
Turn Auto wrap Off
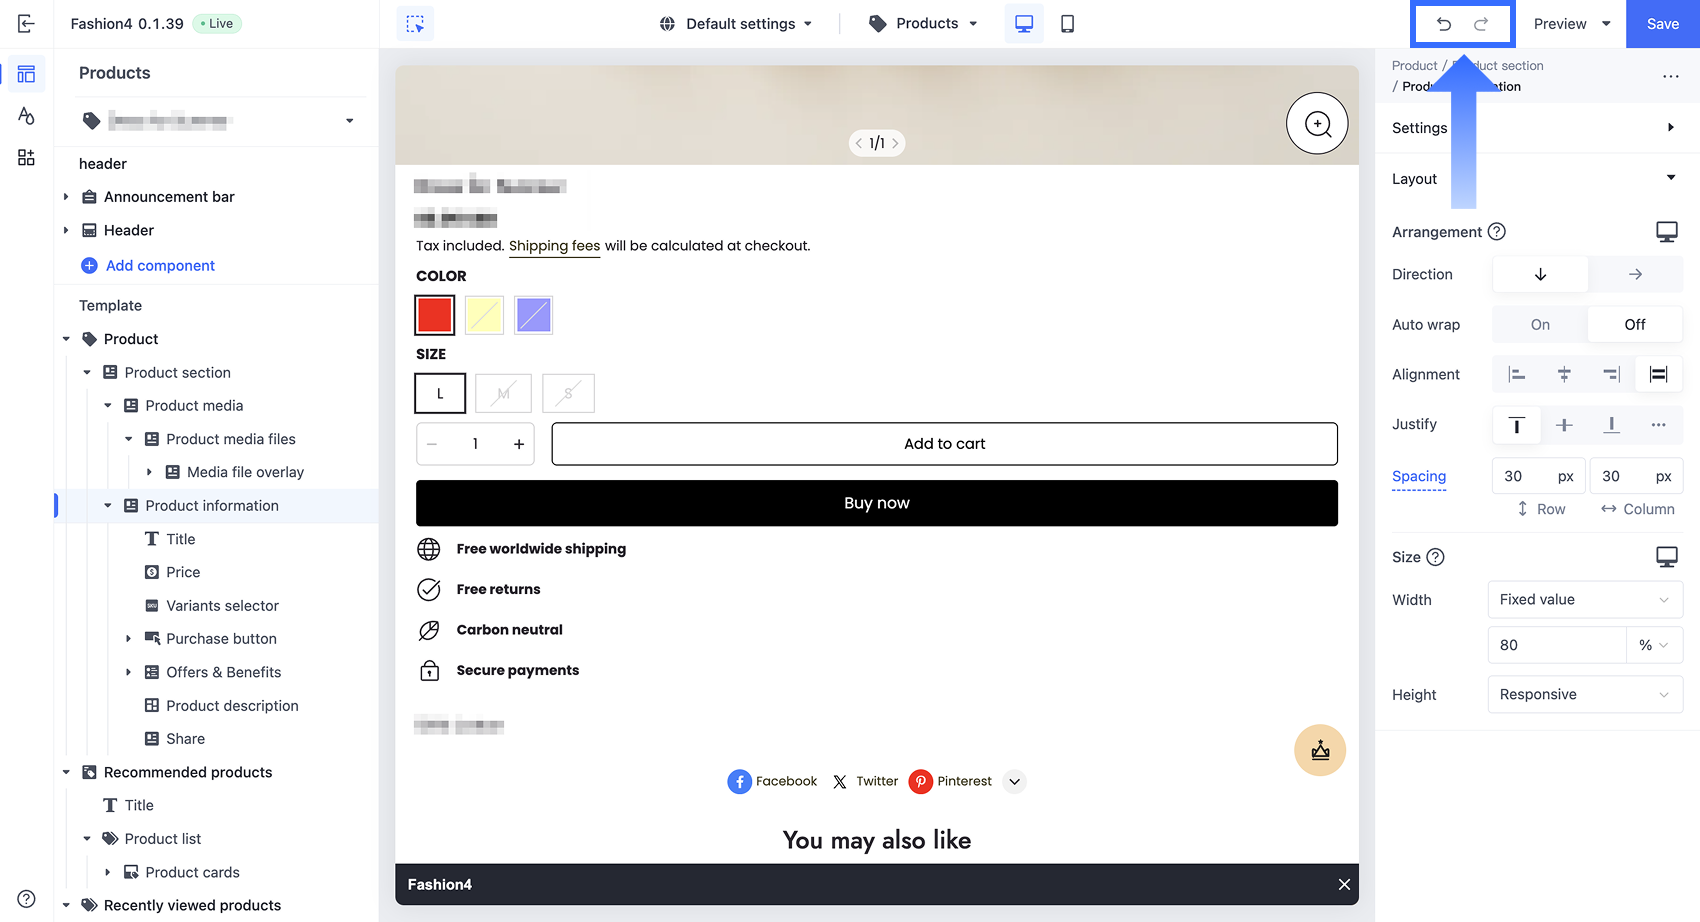pyautogui.click(x=1635, y=324)
